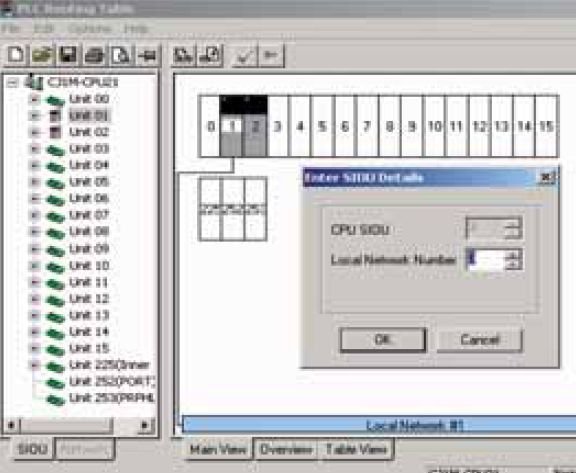
Task: Select the Unit 15 tree label
Action: point(89,349)
